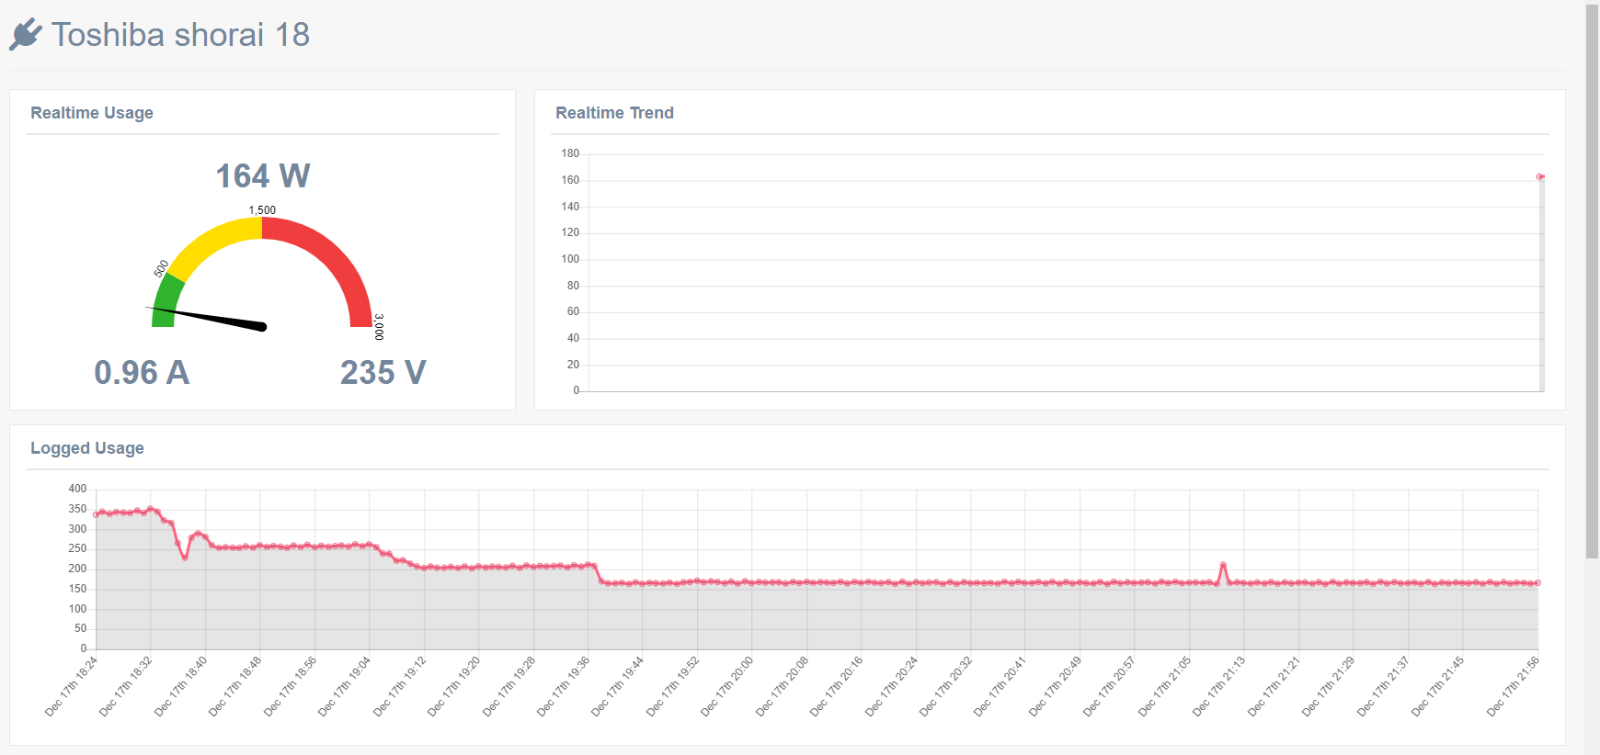Viewport: 1600px width, 755px height.
Task: Click the 350 y-axis label in Logged Usage
Action: click(x=77, y=509)
